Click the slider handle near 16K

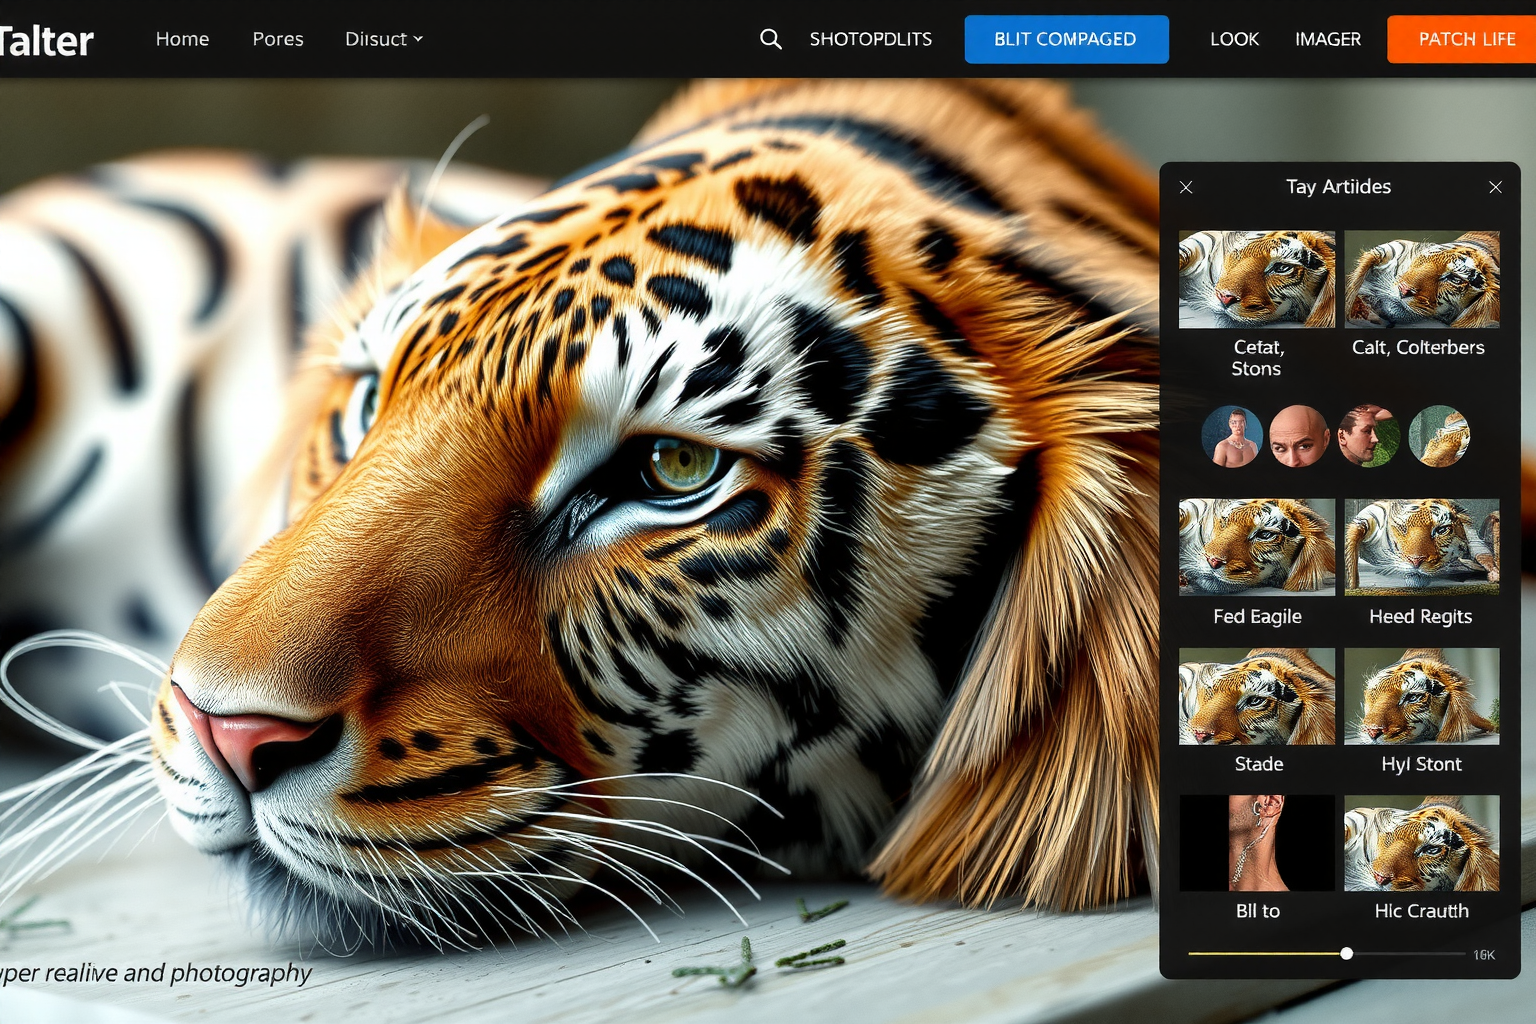pyautogui.click(x=1347, y=953)
